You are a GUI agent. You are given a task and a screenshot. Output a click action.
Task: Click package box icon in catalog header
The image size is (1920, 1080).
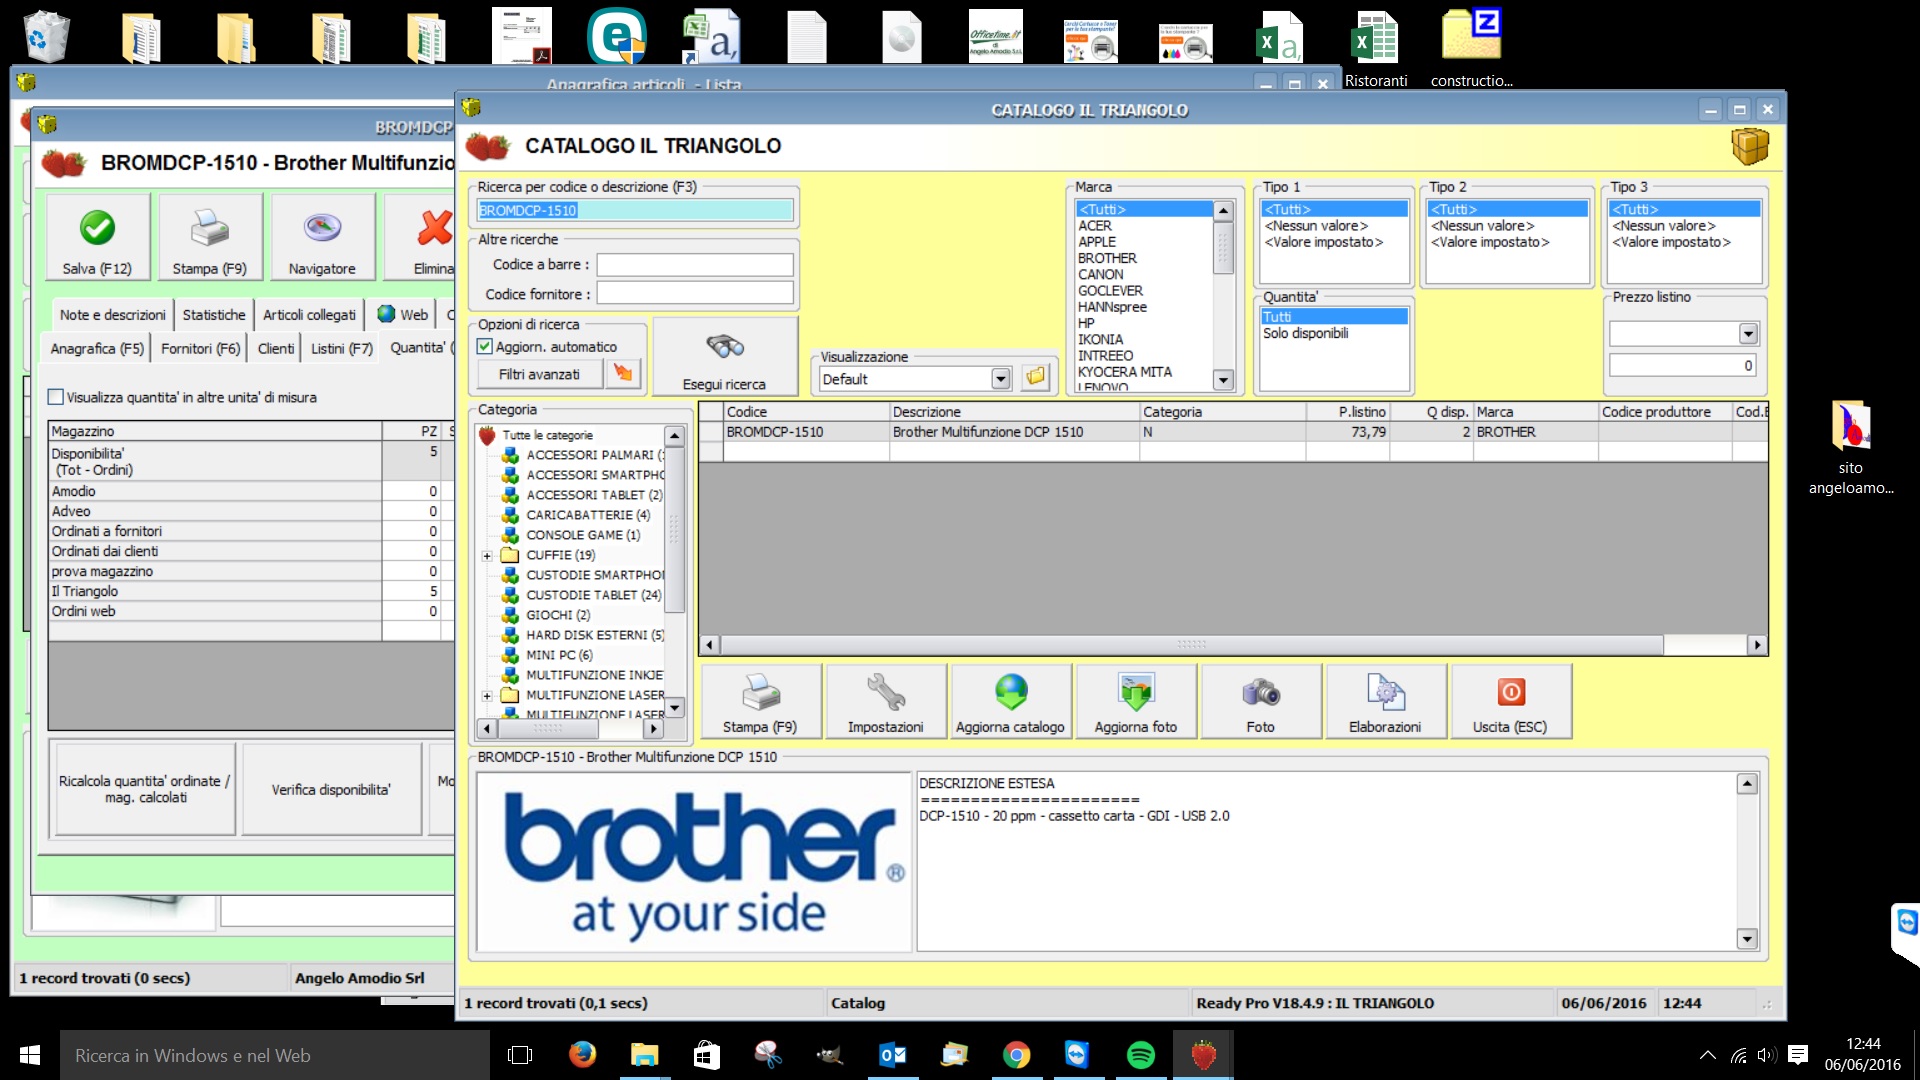(x=1750, y=146)
